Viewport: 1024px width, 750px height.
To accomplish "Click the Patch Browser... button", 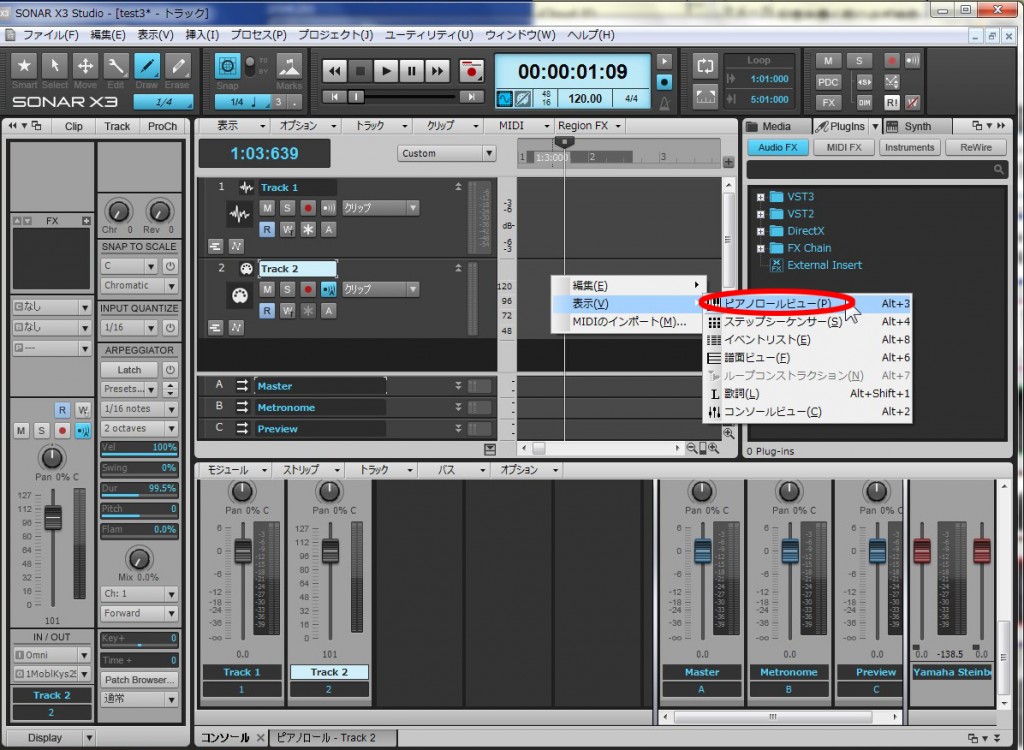I will tap(139, 679).
